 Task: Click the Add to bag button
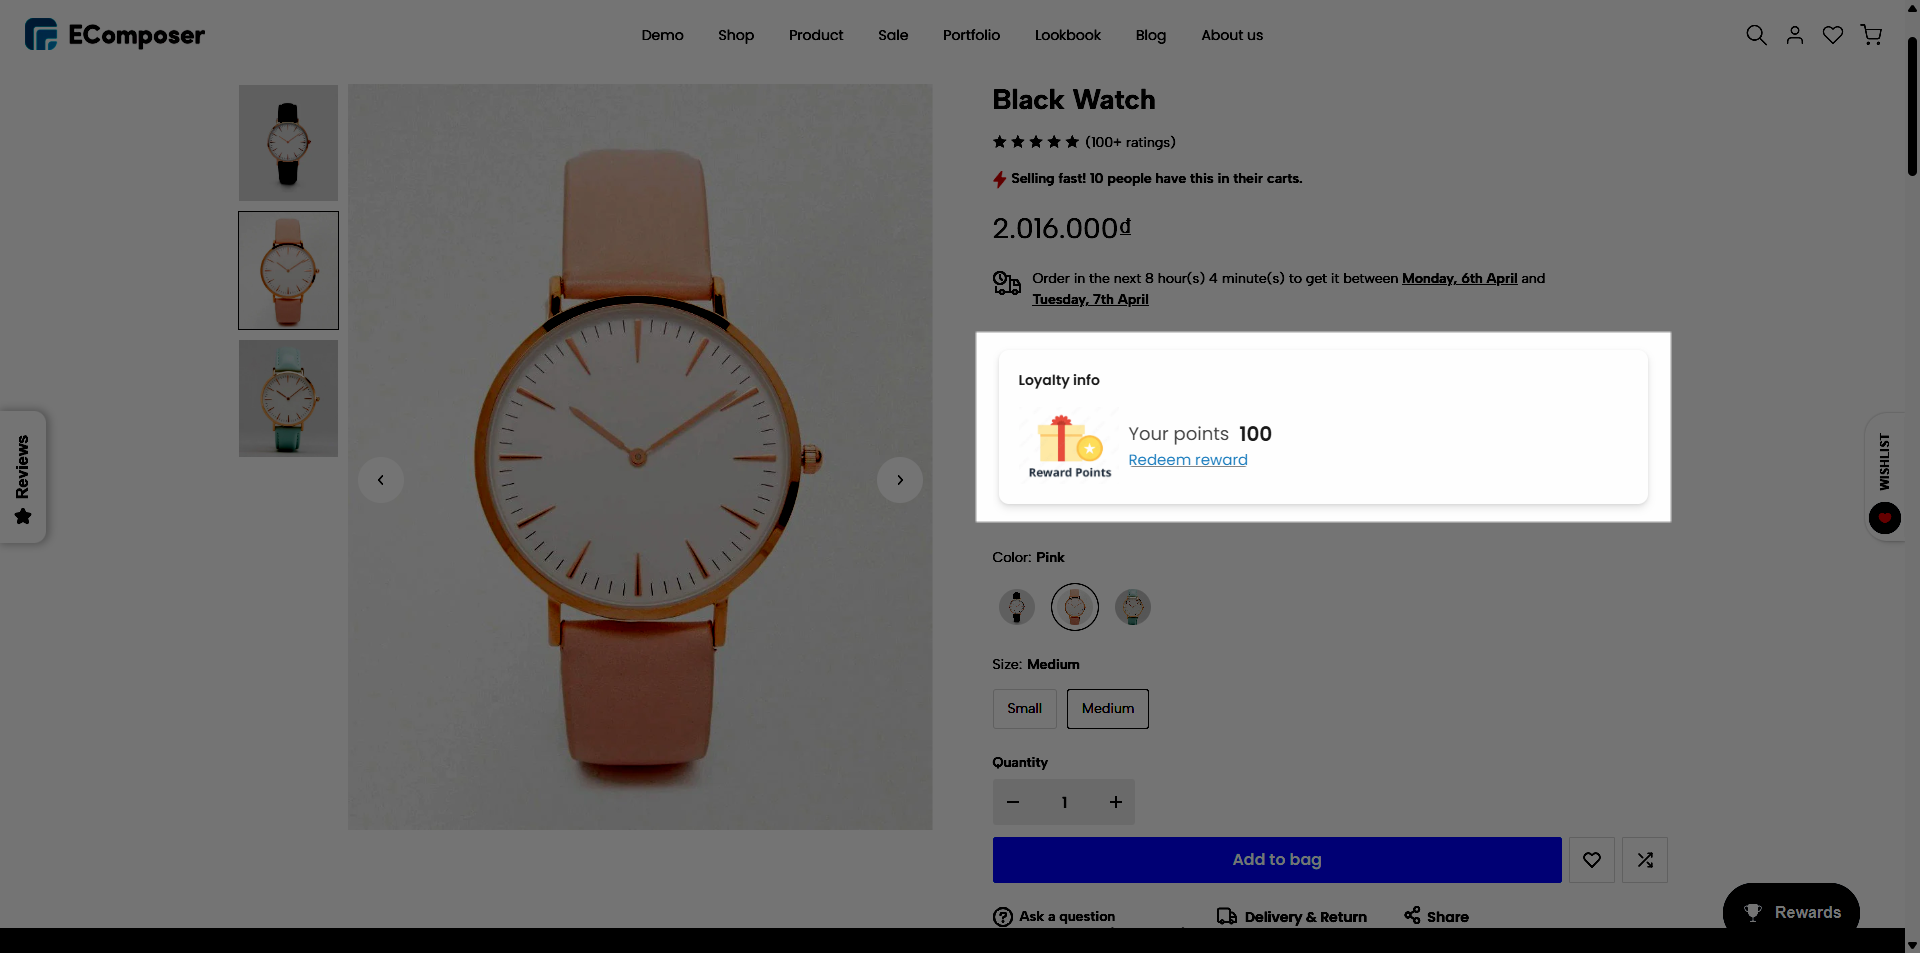point(1277,860)
